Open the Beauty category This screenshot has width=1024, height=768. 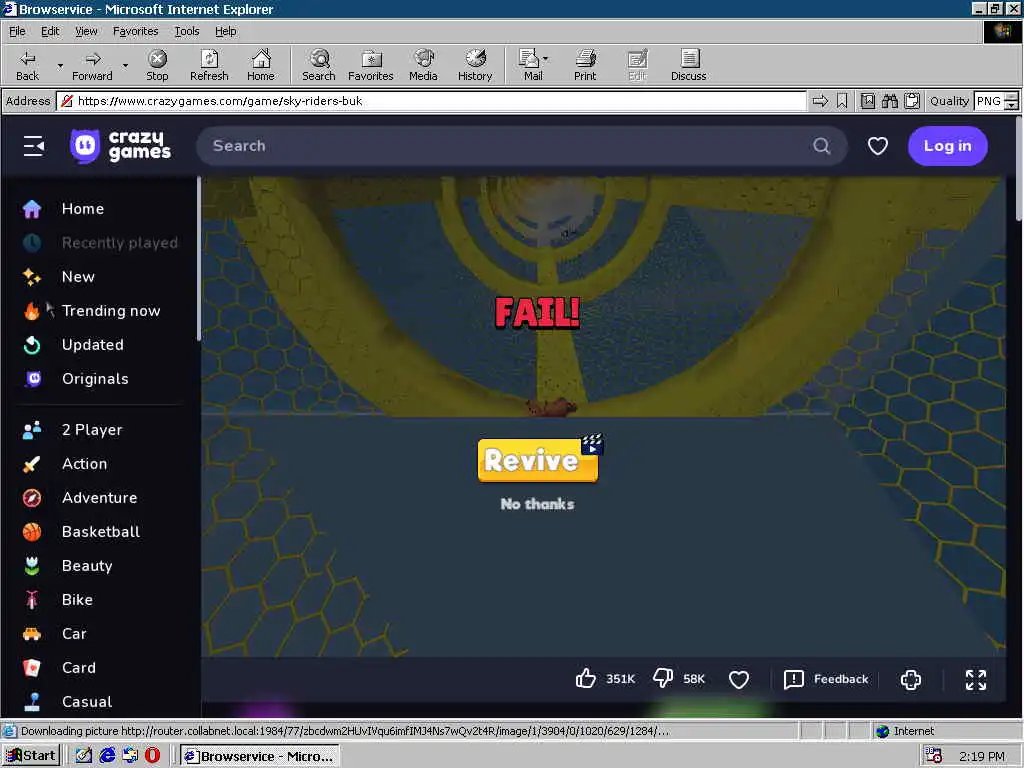(87, 565)
